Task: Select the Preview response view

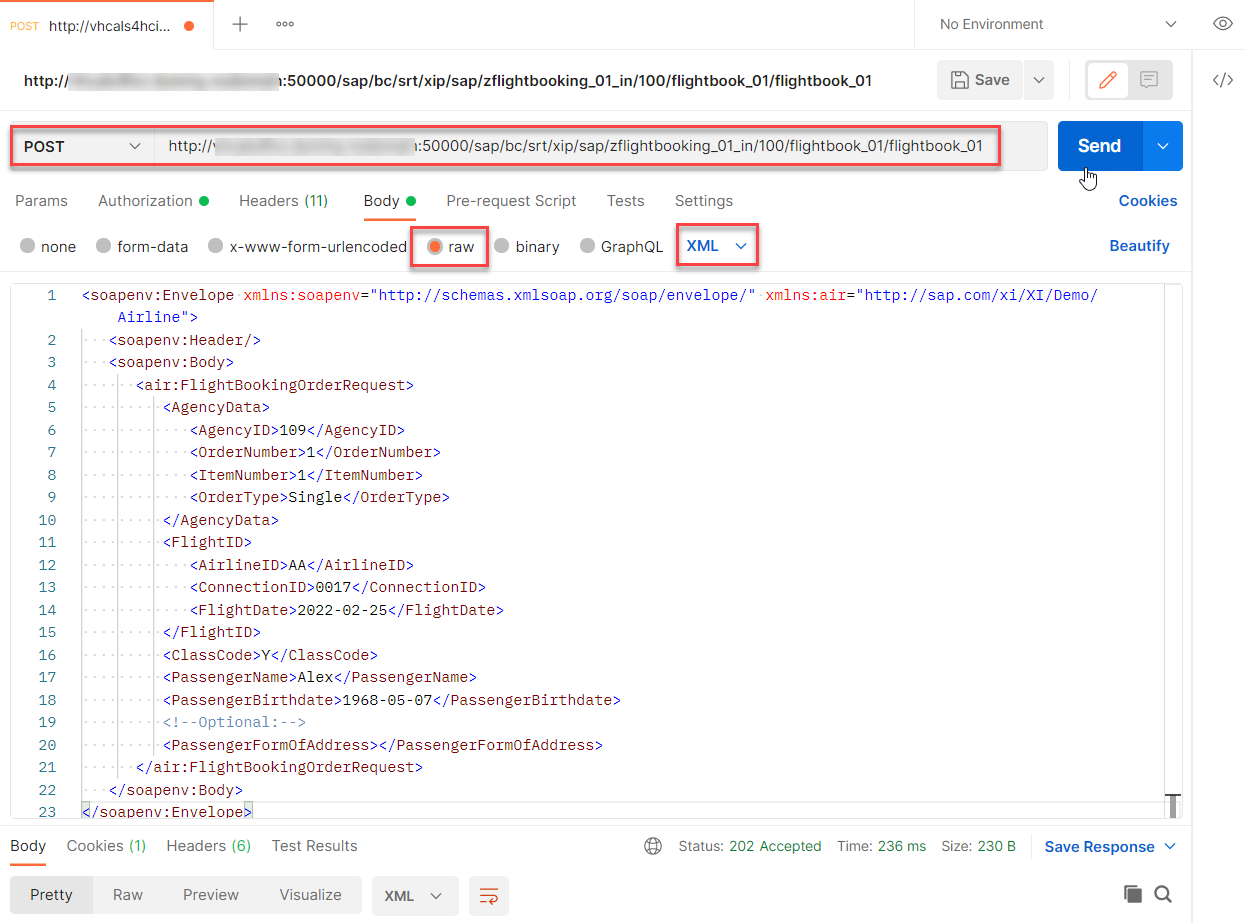Action: click(210, 895)
